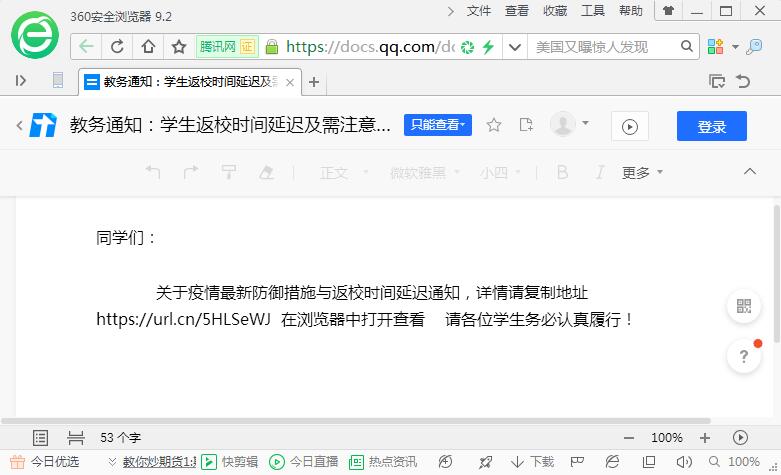Click the clear formatting eraser icon
The height and width of the screenshot is (475, 781).
pyautogui.click(x=266, y=172)
